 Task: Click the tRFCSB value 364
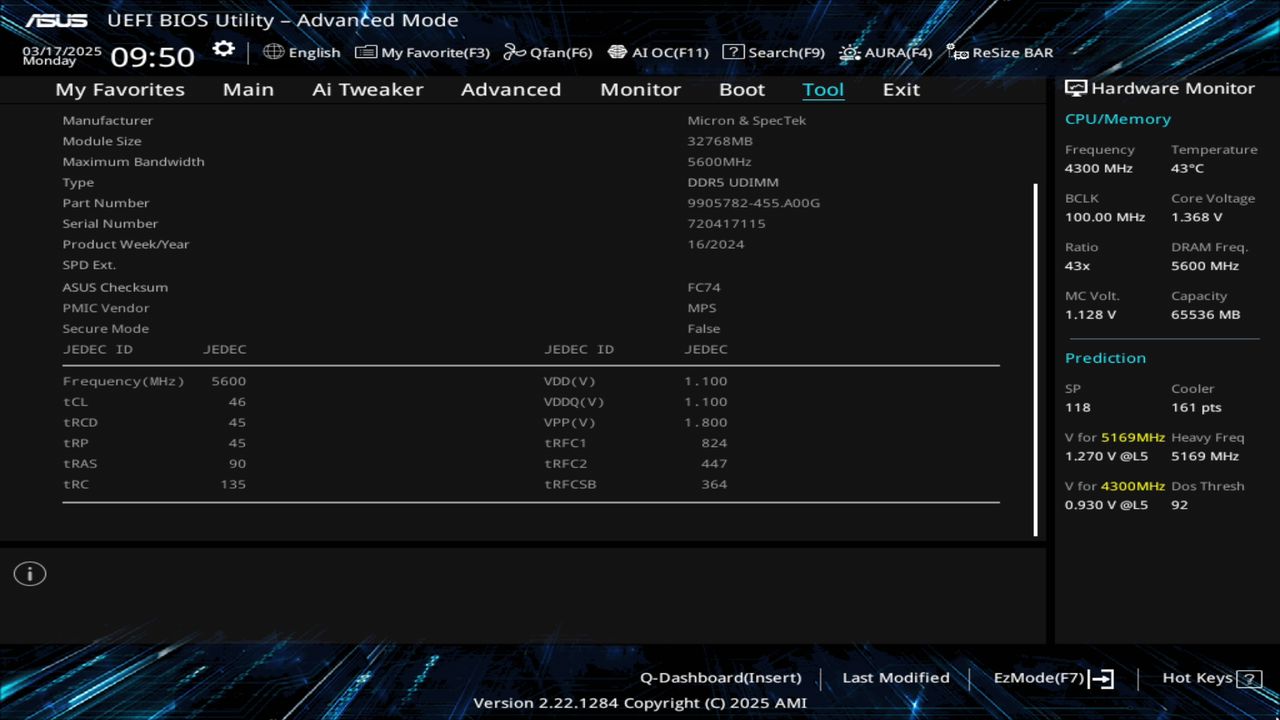pyautogui.click(x=714, y=484)
